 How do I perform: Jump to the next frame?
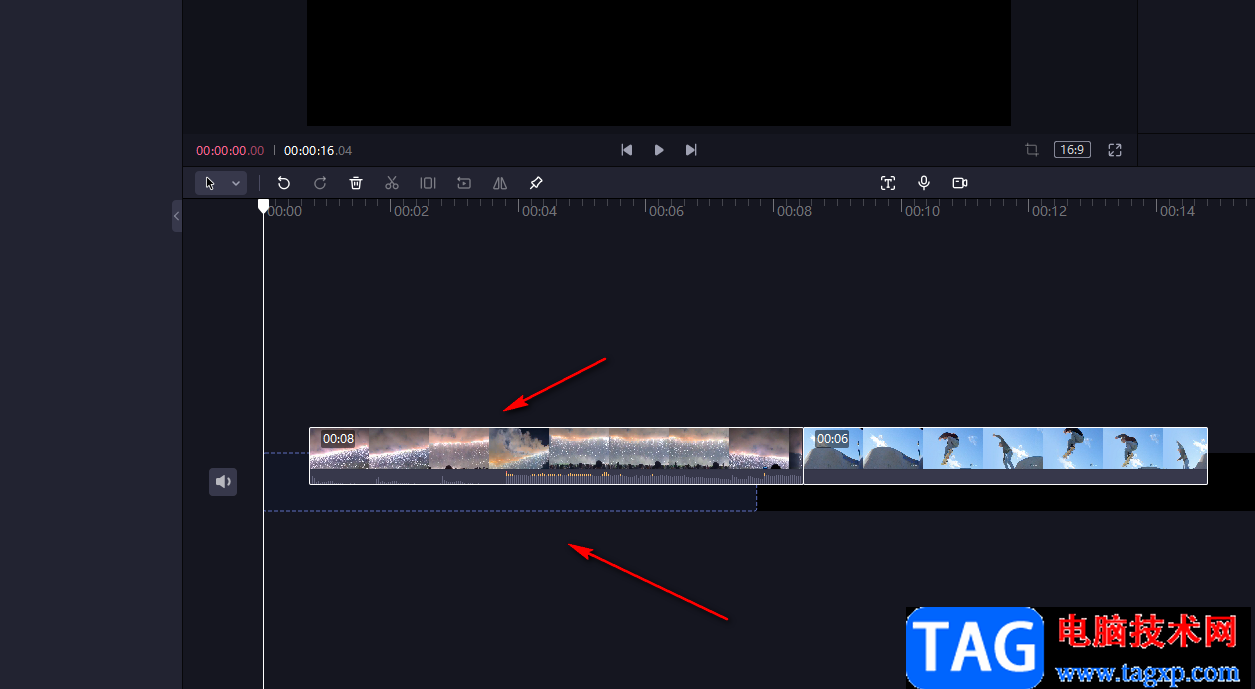point(691,150)
